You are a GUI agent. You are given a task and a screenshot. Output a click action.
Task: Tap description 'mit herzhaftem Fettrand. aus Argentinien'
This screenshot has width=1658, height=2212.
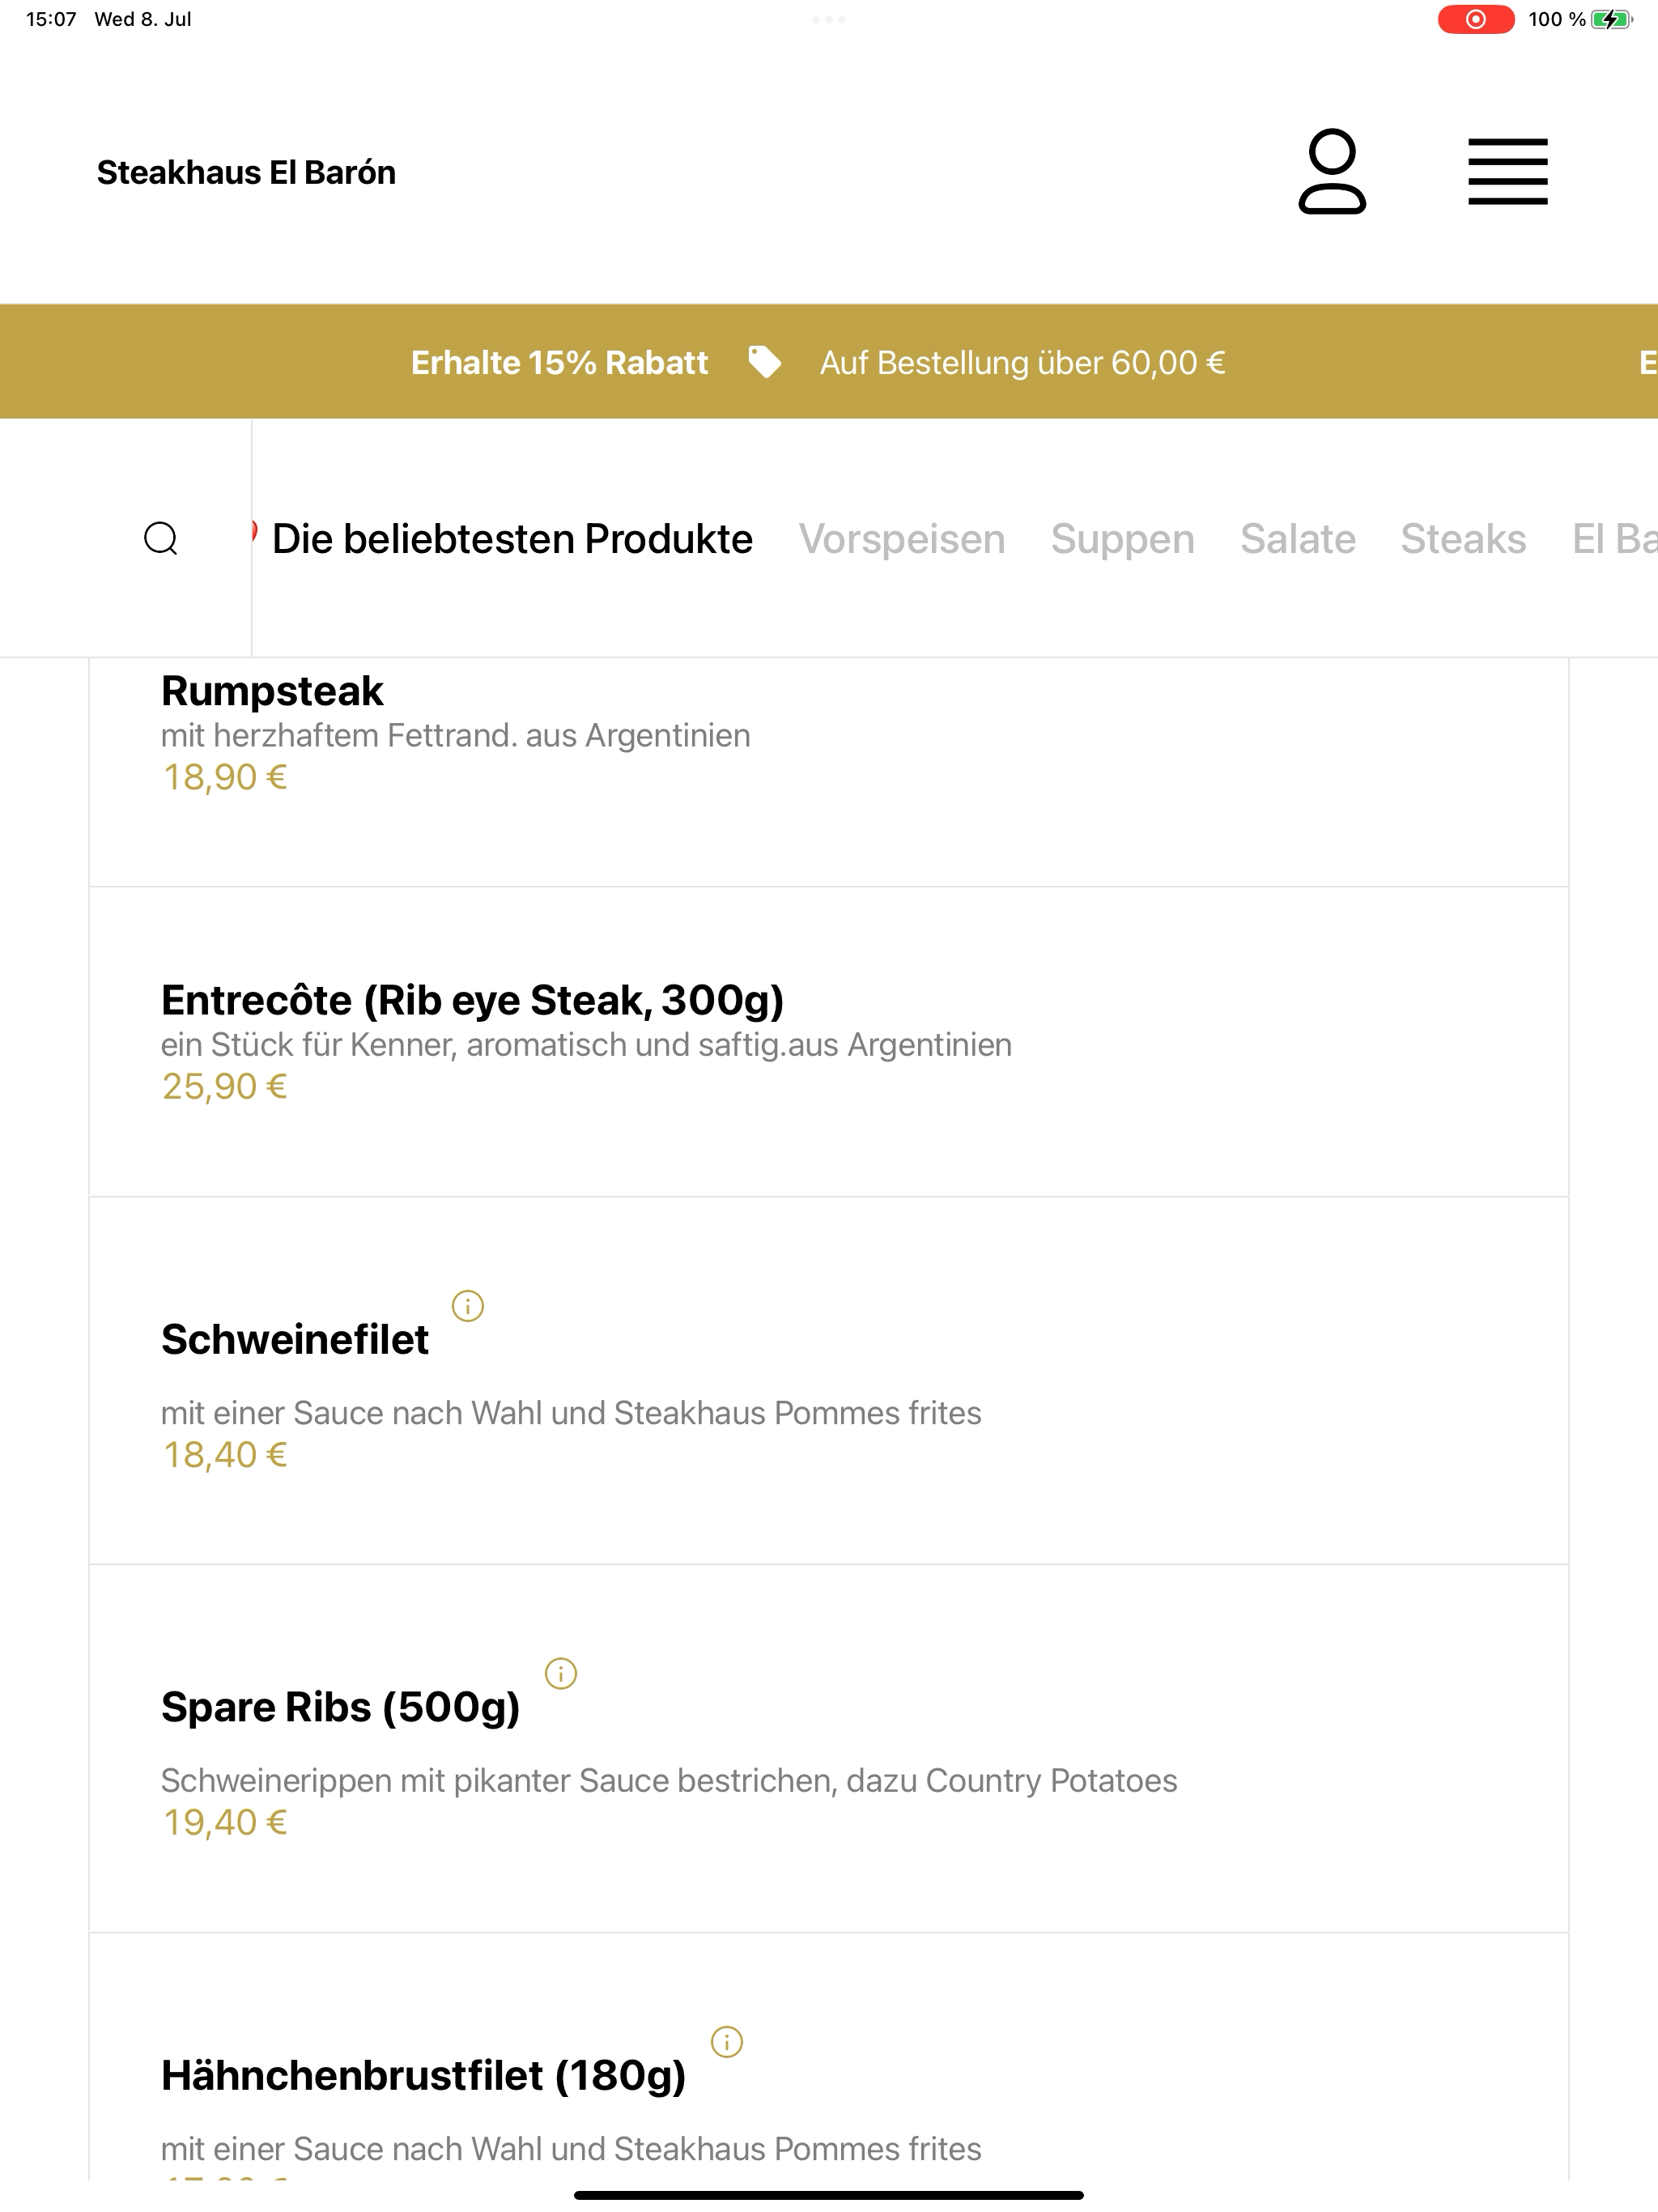tap(456, 735)
